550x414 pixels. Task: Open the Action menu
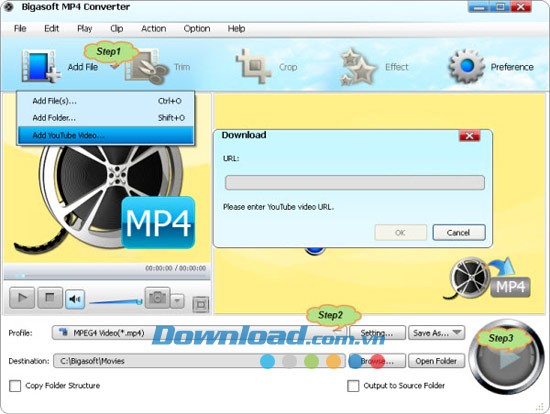point(154,28)
